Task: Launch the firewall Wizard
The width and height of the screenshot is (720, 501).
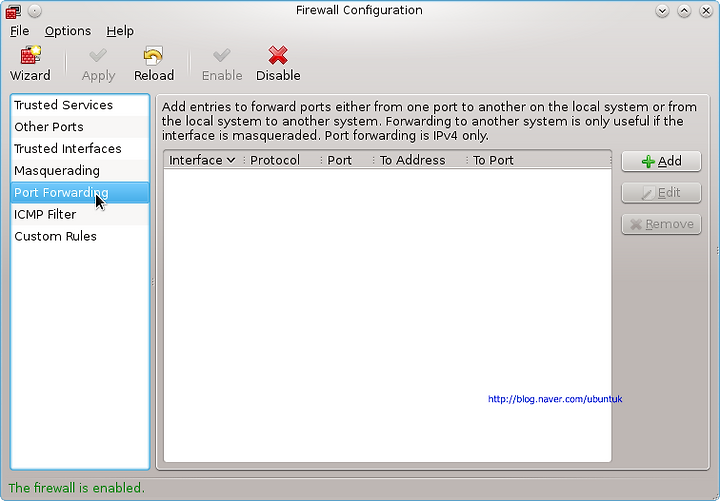Action: (30, 64)
